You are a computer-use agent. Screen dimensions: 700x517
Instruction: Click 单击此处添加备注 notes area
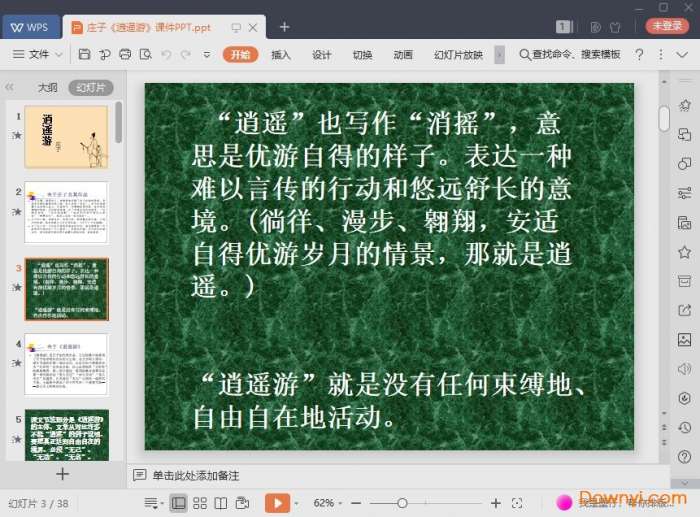point(196,475)
